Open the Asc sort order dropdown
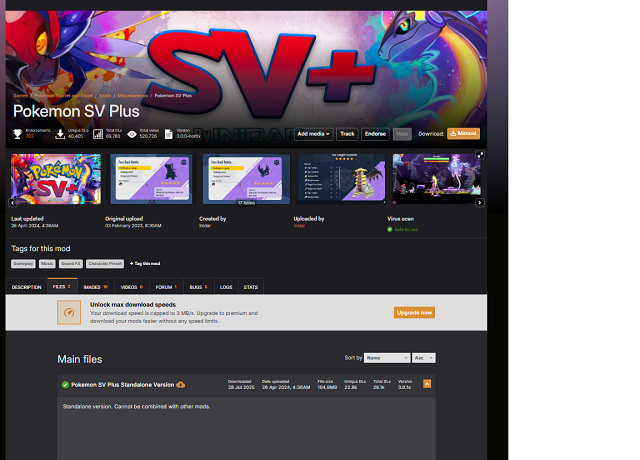Image resolution: width=640 pixels, height=460 pixels. pos(424,358)
